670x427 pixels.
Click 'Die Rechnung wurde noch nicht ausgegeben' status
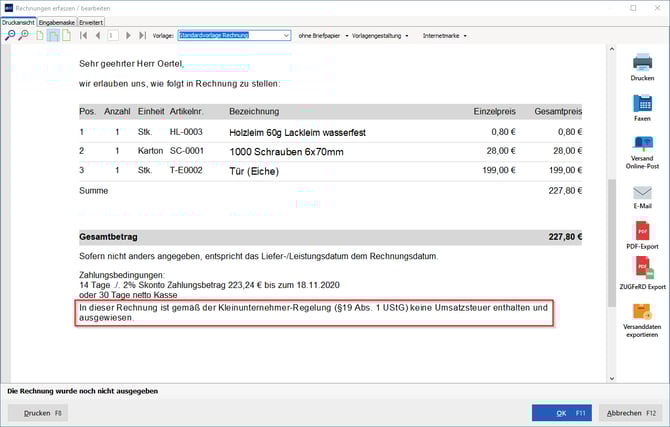[82, 391]
